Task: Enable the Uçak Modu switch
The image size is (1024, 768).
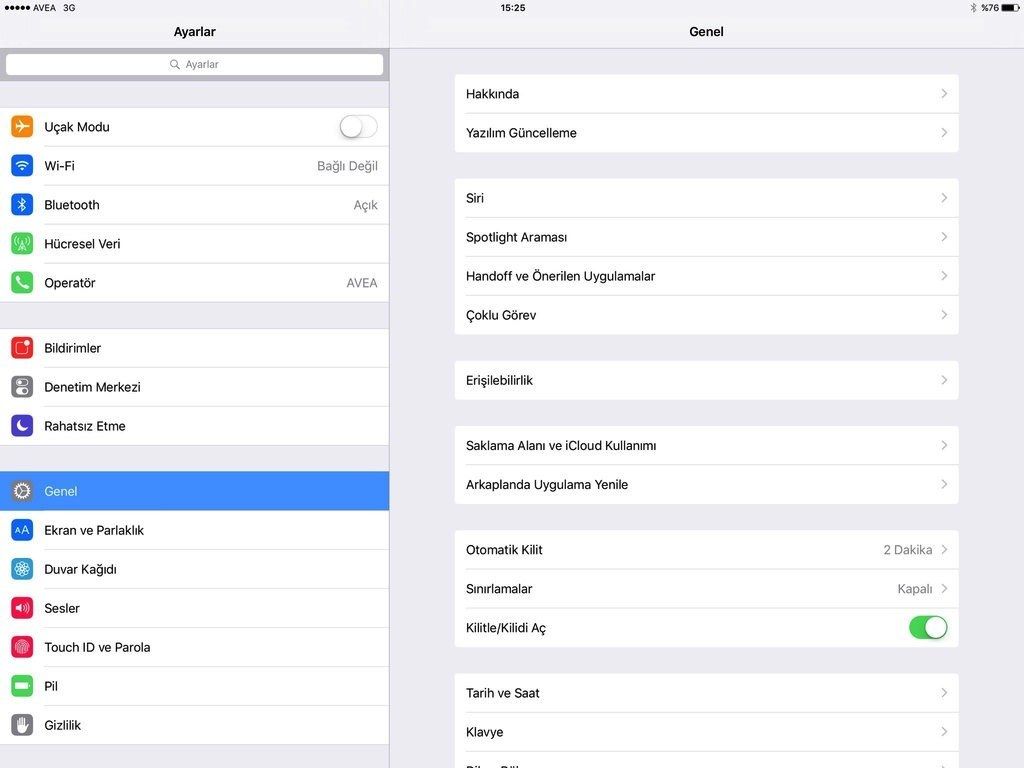Action: pyautogui.click(x=358, y=127)
